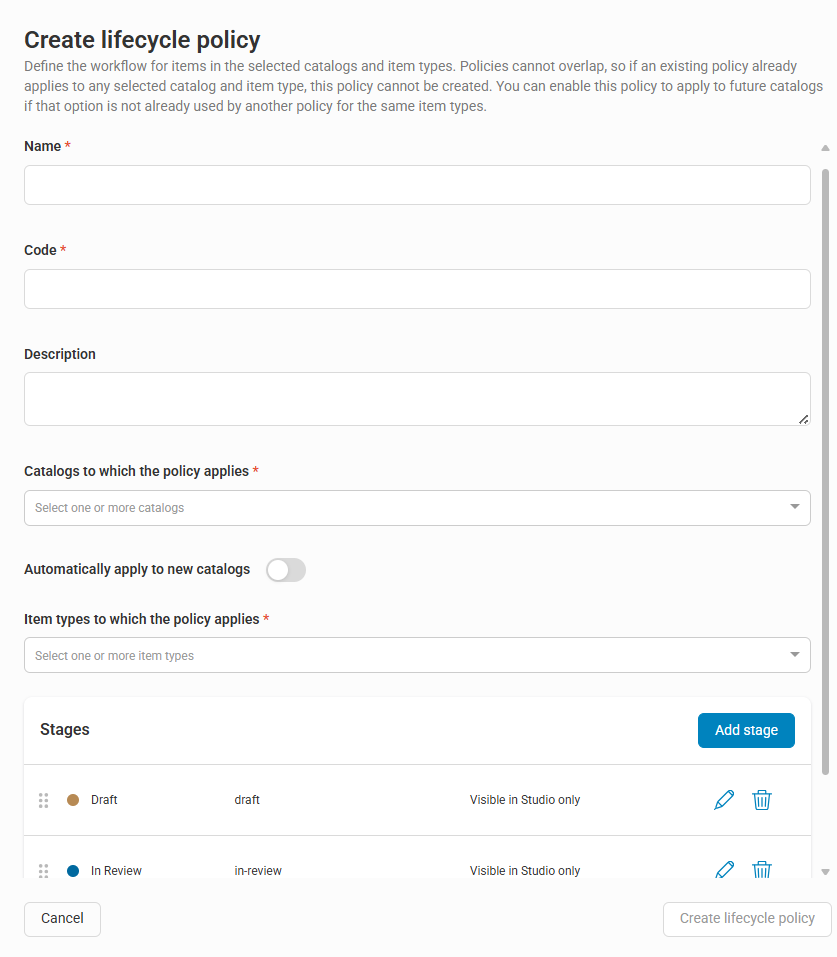Click scrollbar up arrow
The image size is (837, 957).
(825, 148)
